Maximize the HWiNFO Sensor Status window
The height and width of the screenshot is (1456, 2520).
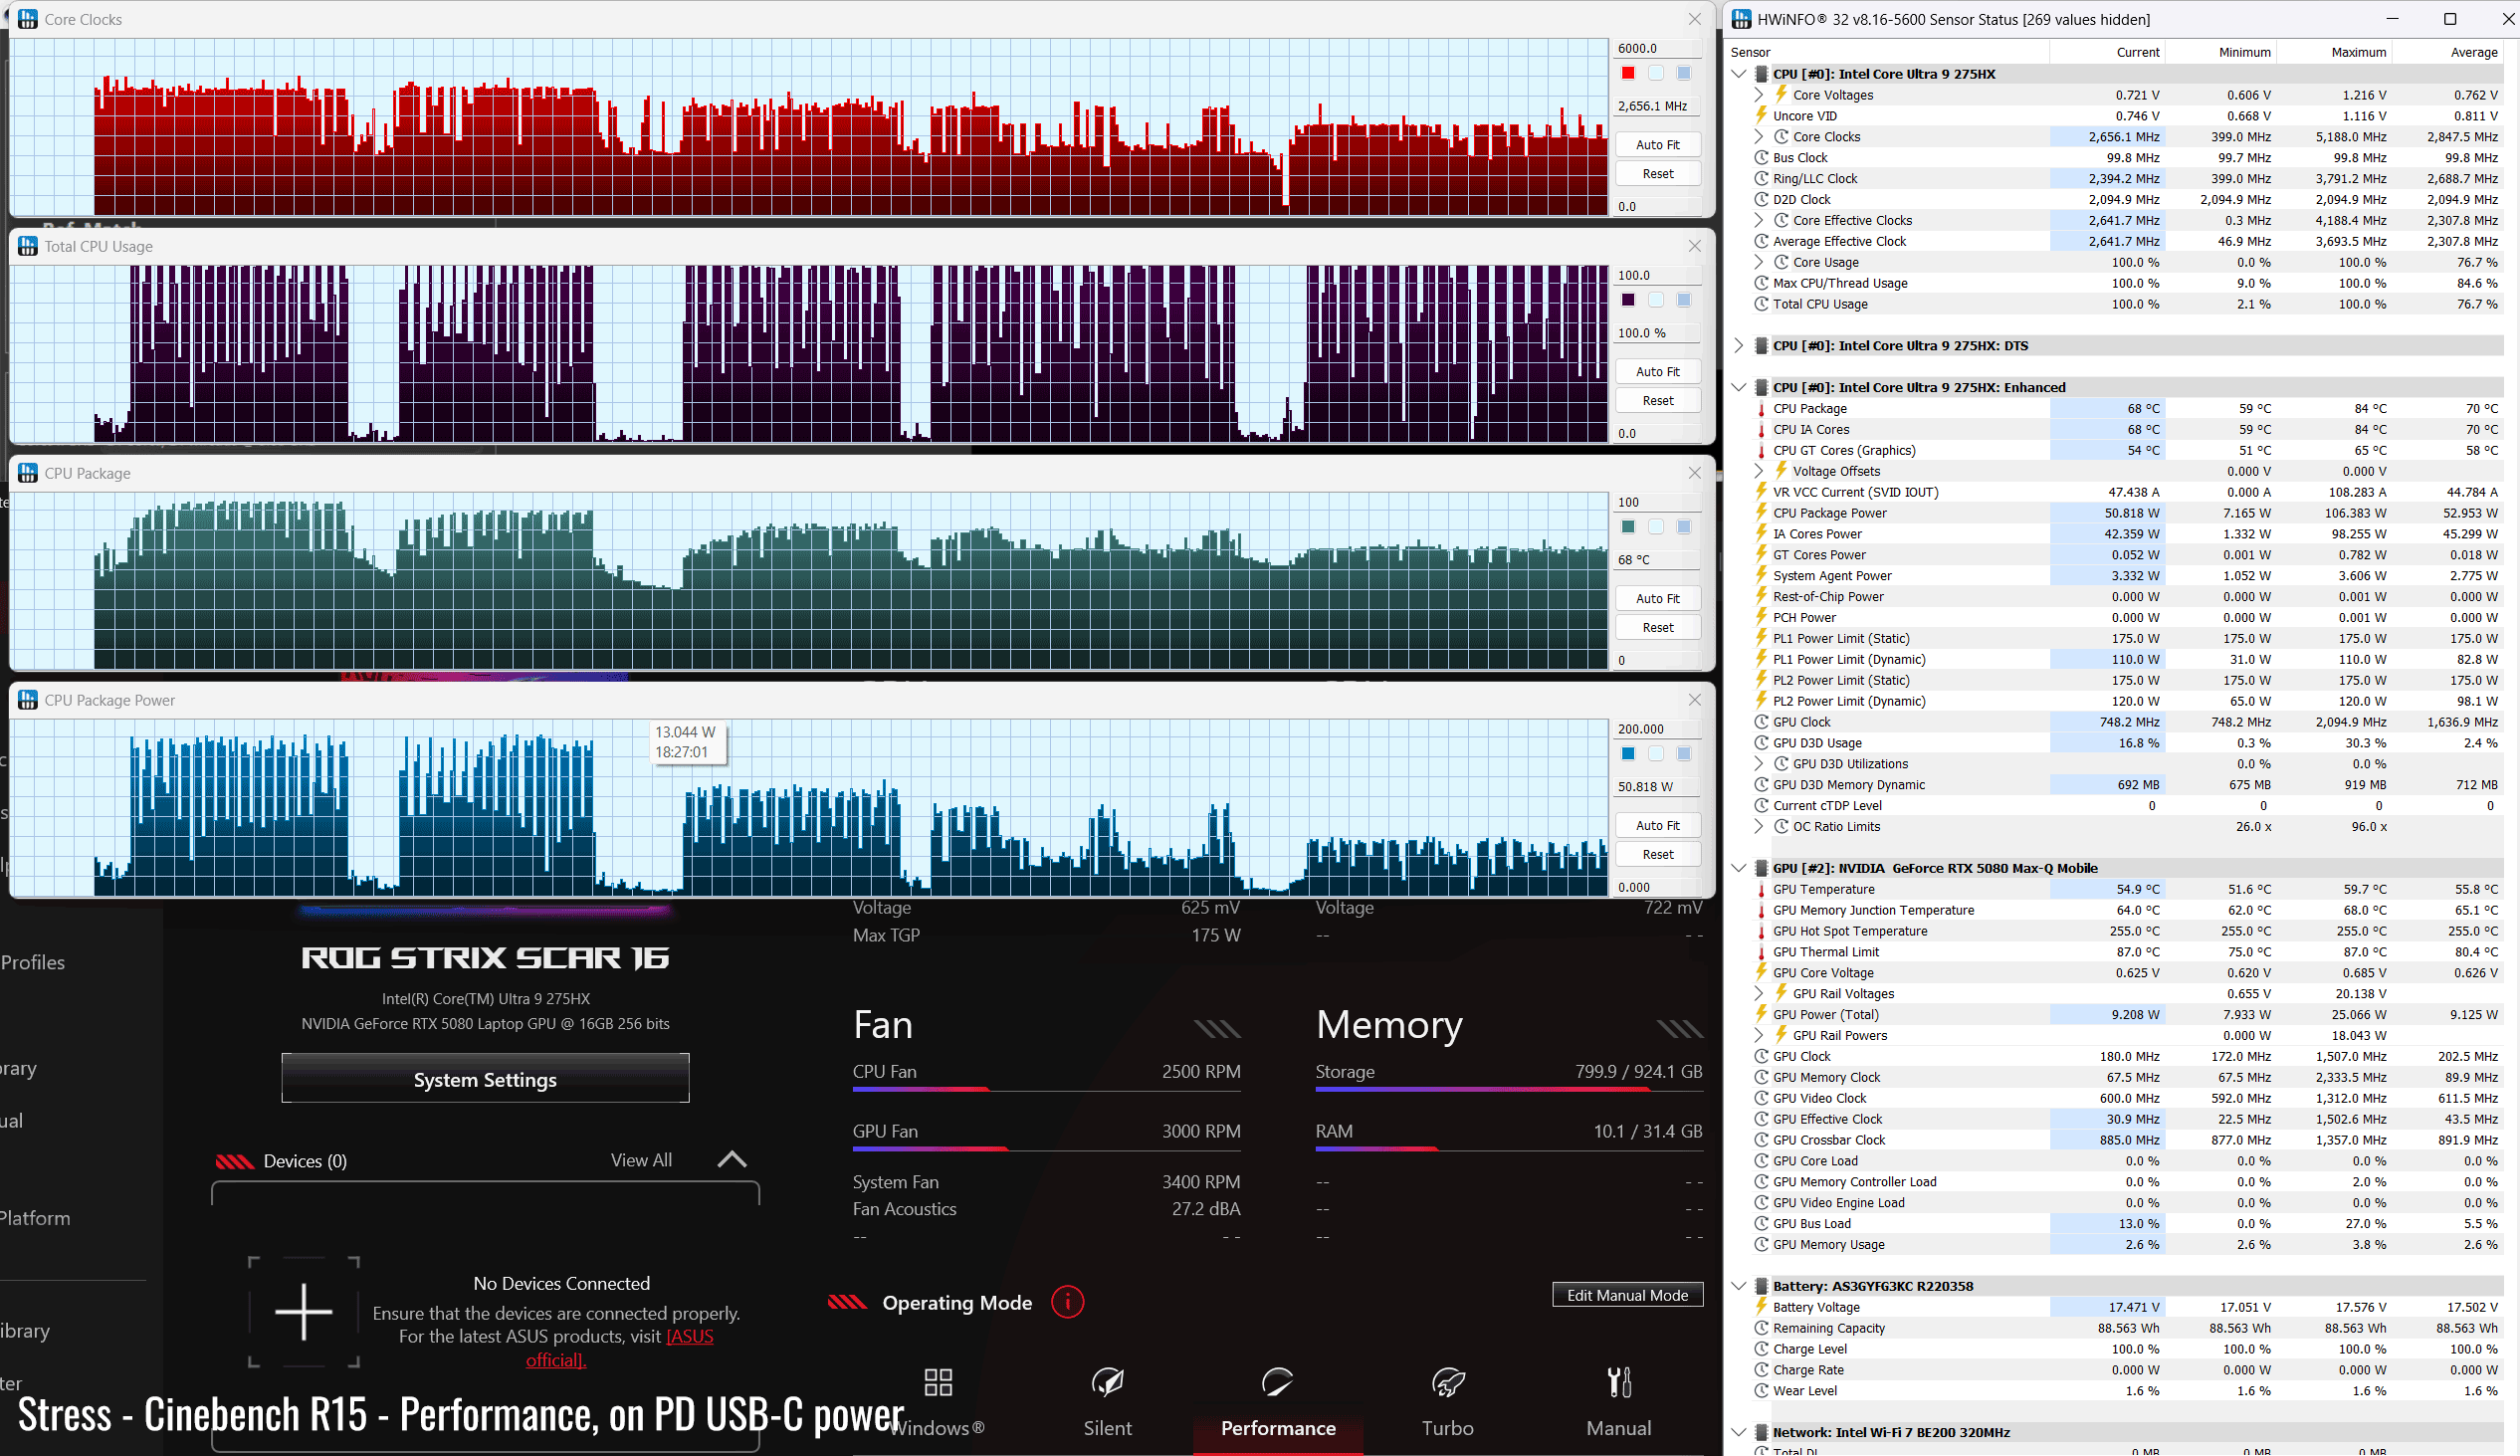[2449, 19]
